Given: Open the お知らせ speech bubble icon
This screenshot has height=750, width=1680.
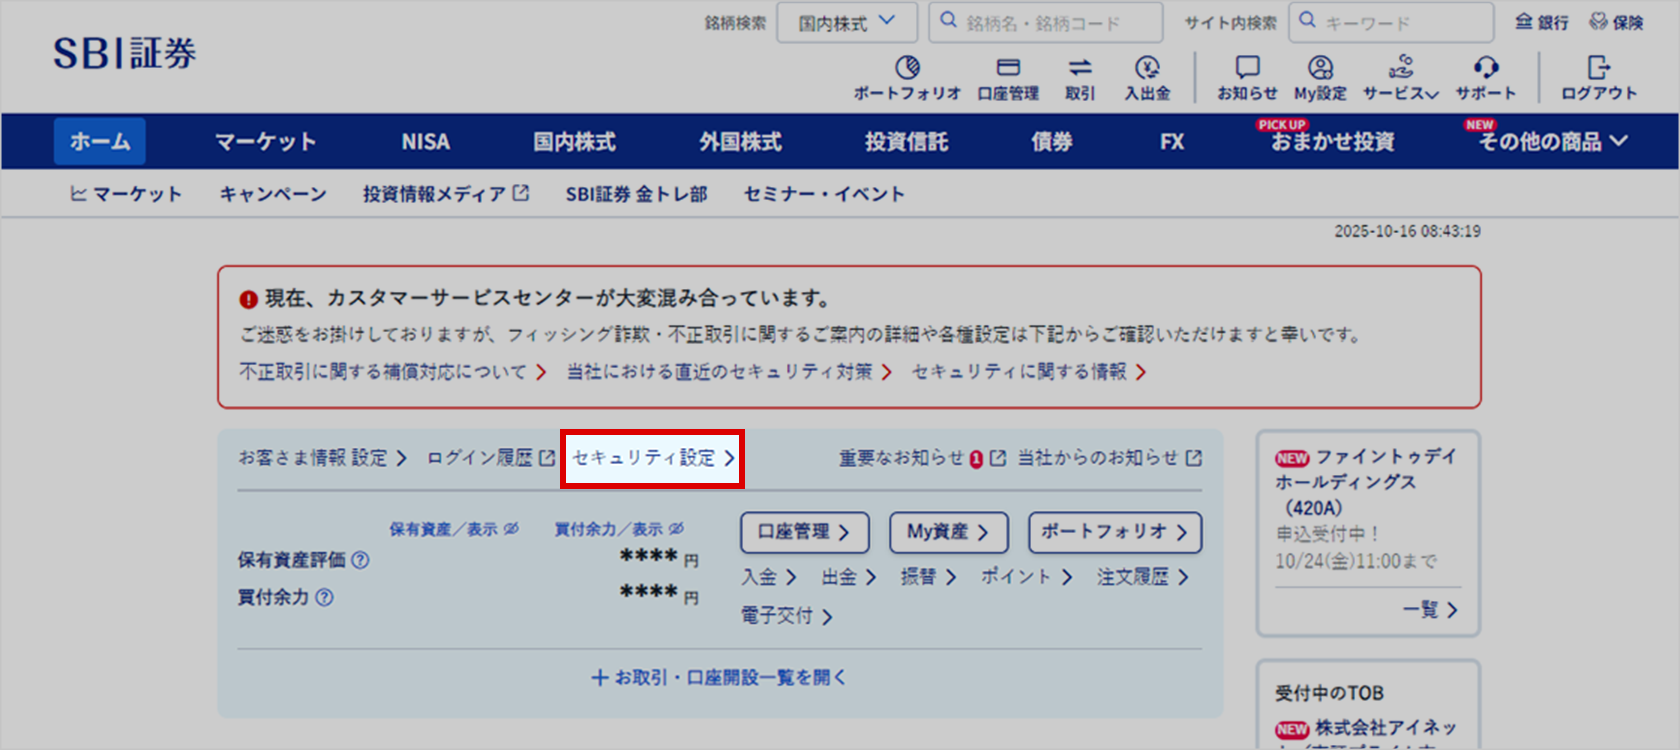Looking at the screenshot, I should (1247, 68).
